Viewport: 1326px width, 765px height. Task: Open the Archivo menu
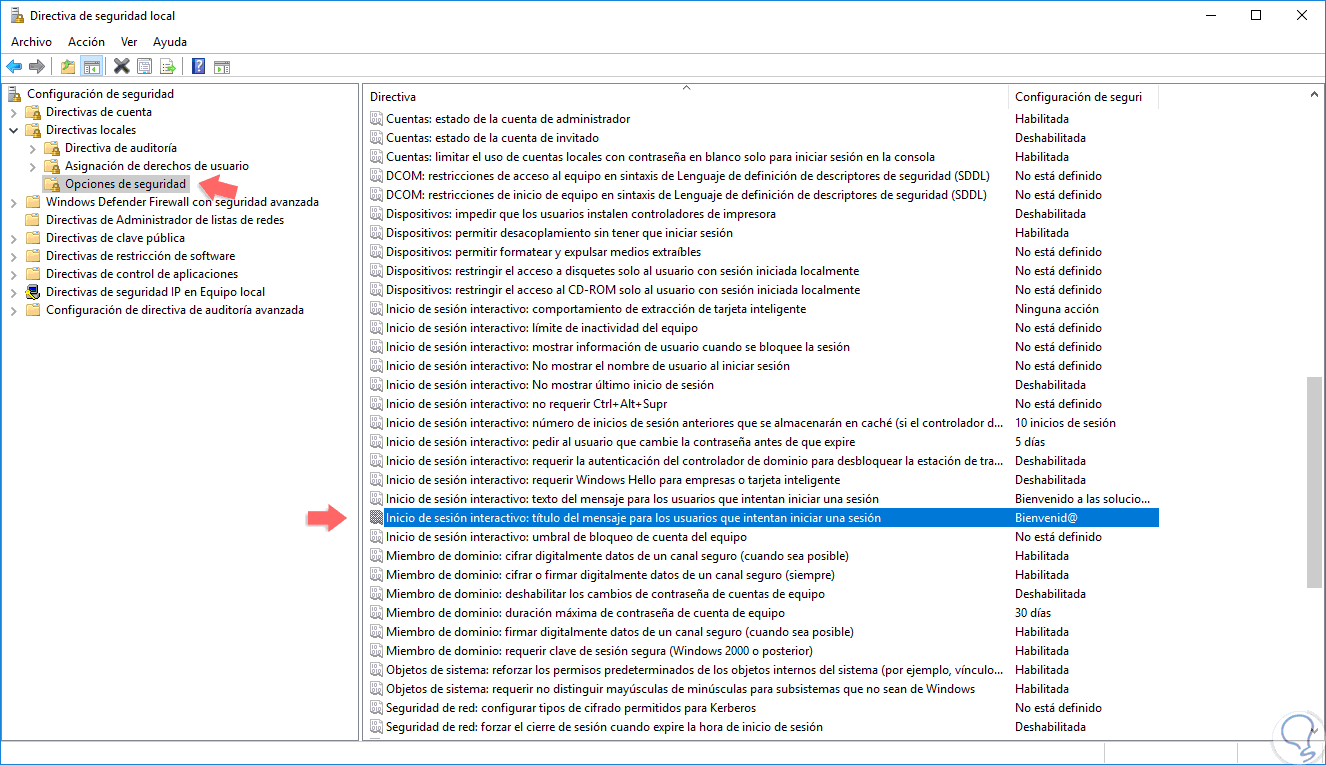(x=31, y=42)
